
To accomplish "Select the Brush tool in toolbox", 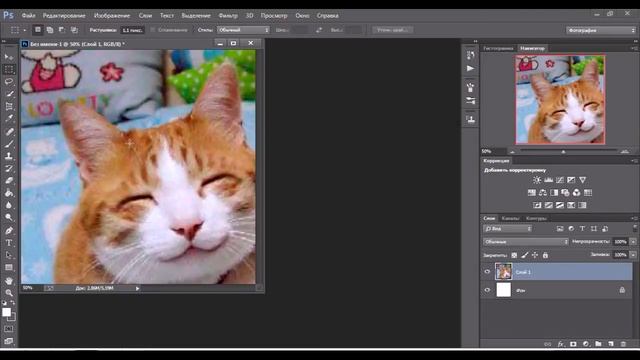I will pos(9,144).
